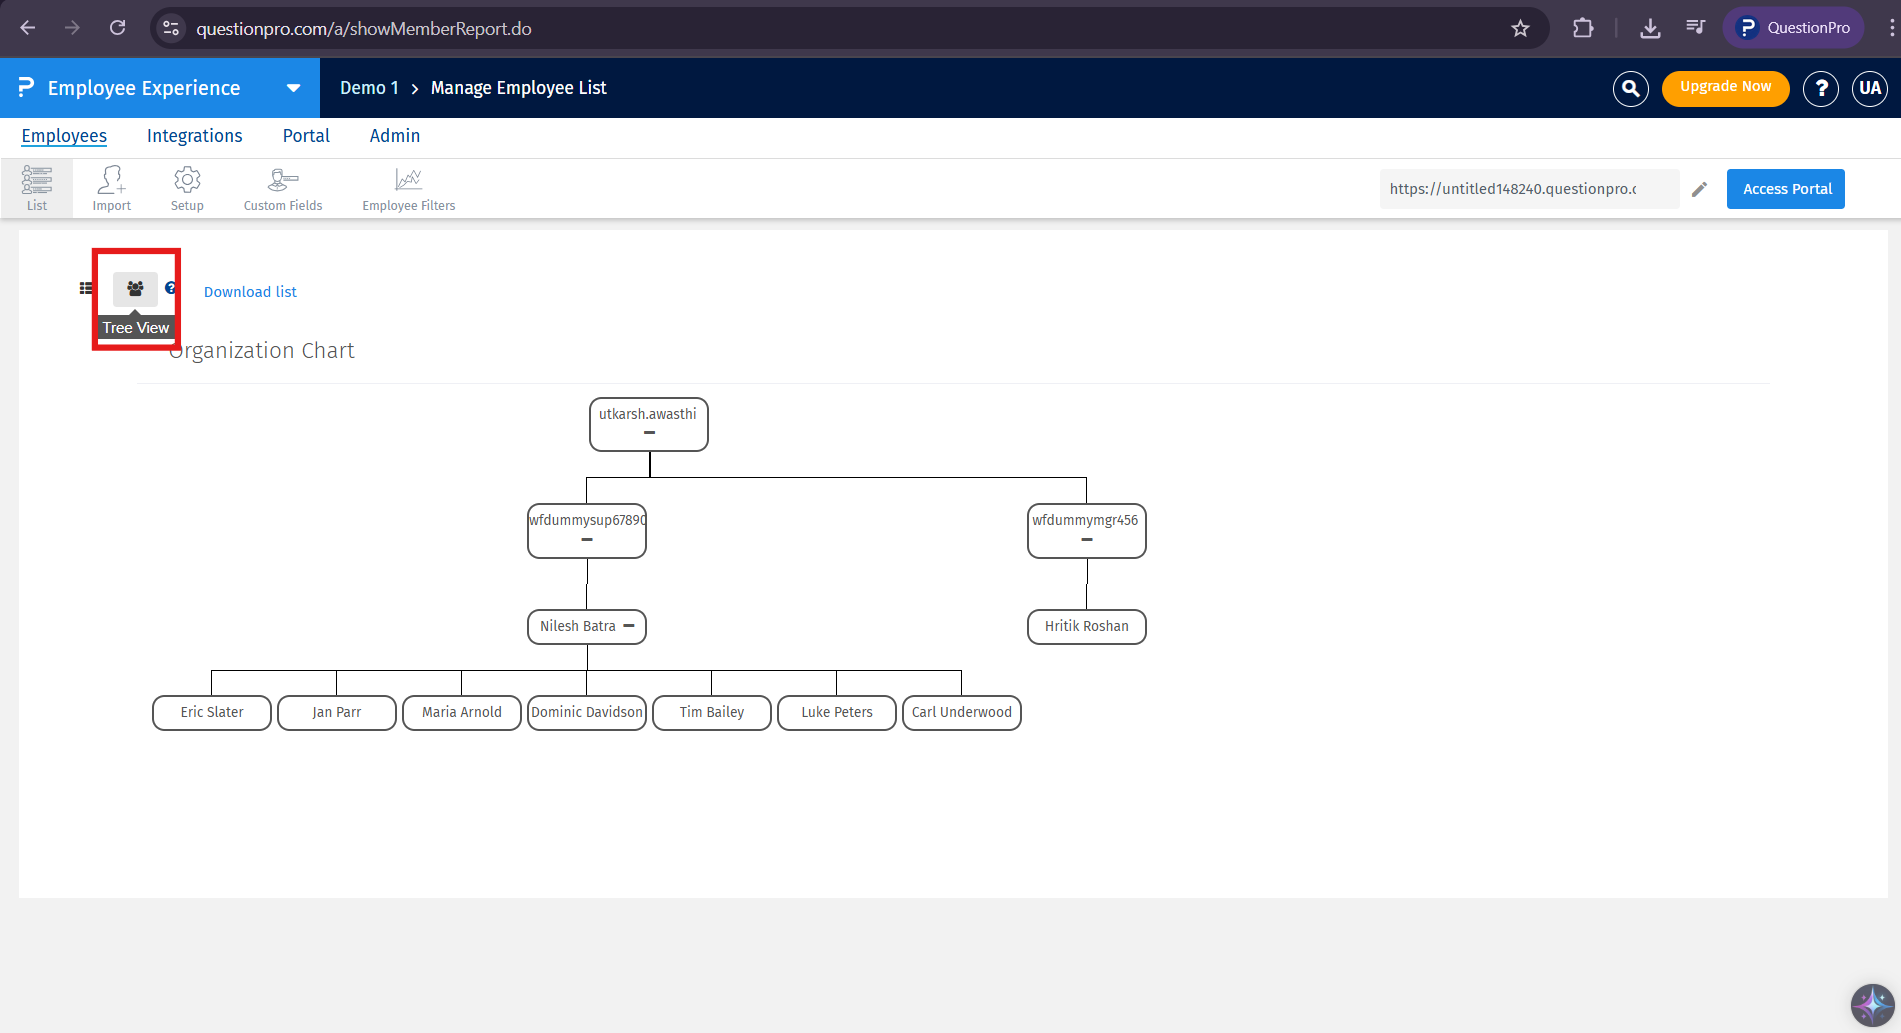Open Employee Filters
Screen dimensions: 1901x1033
(407, 188)
